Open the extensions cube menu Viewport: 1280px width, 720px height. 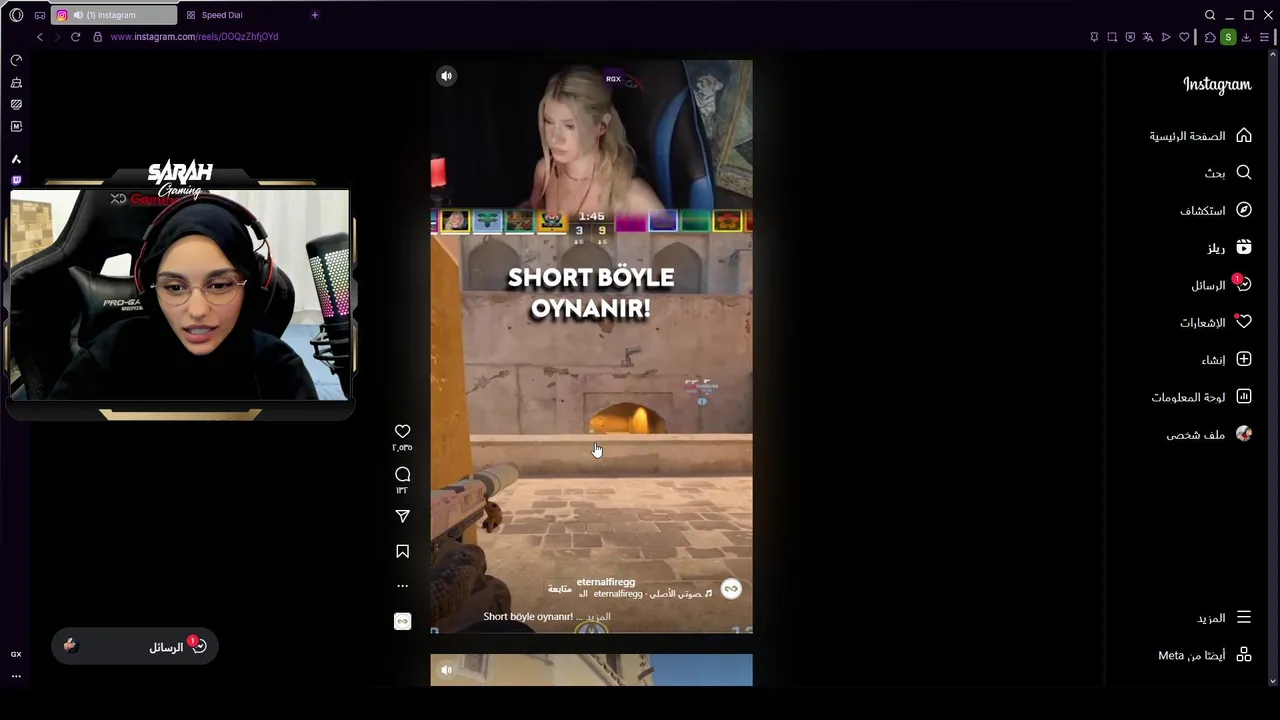pos(1210,37)
